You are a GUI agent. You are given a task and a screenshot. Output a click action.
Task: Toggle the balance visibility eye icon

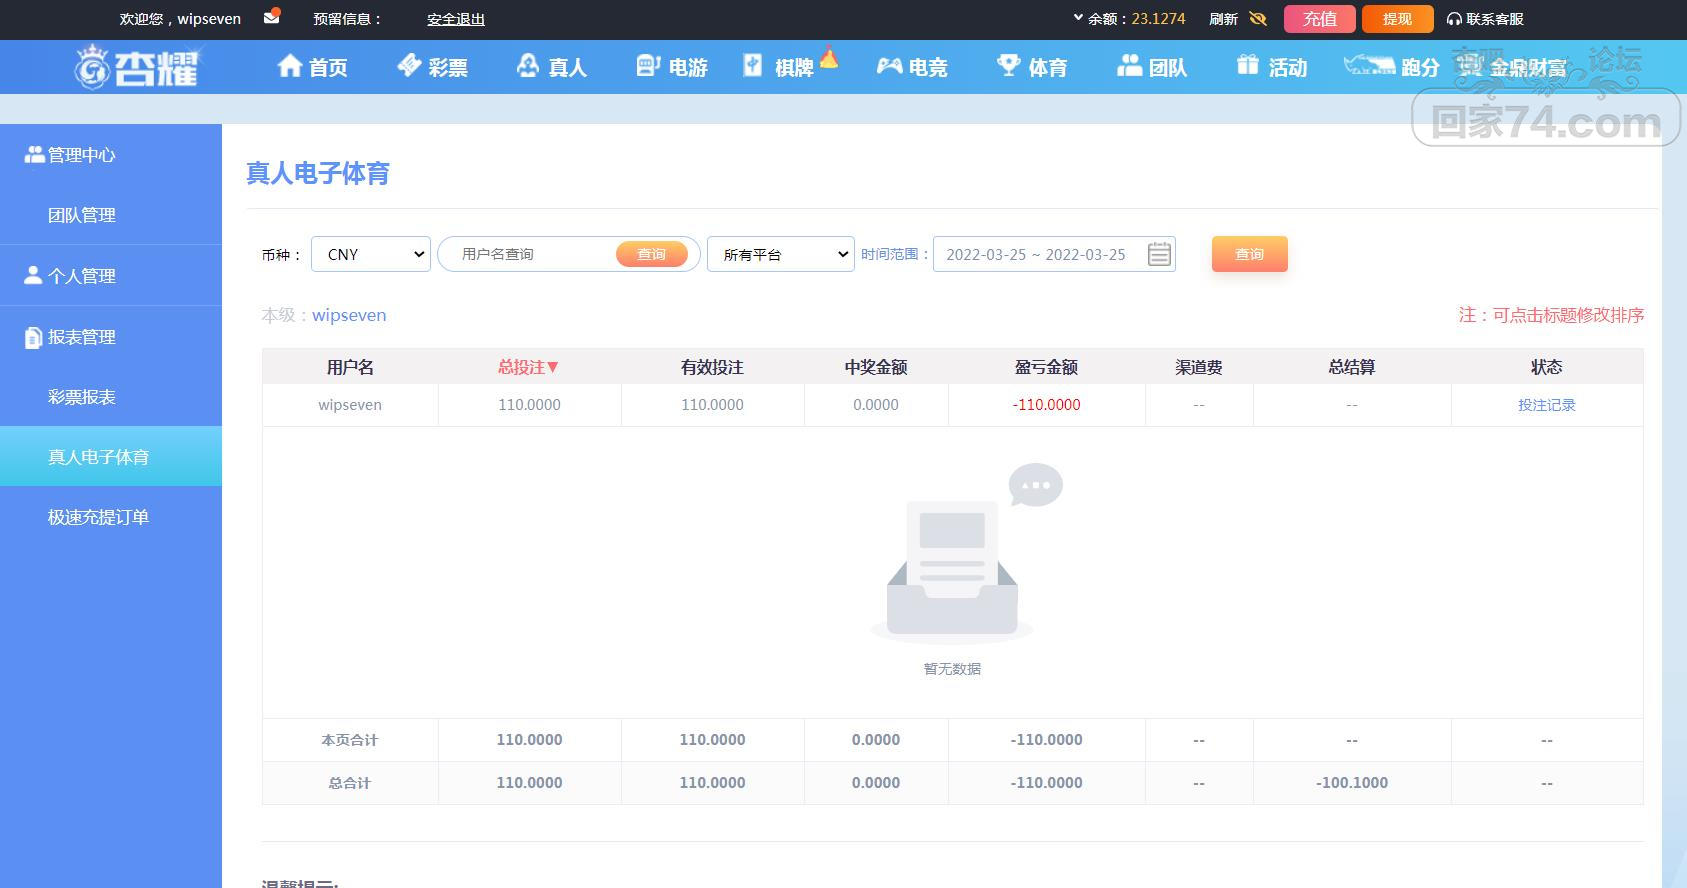1258,19
